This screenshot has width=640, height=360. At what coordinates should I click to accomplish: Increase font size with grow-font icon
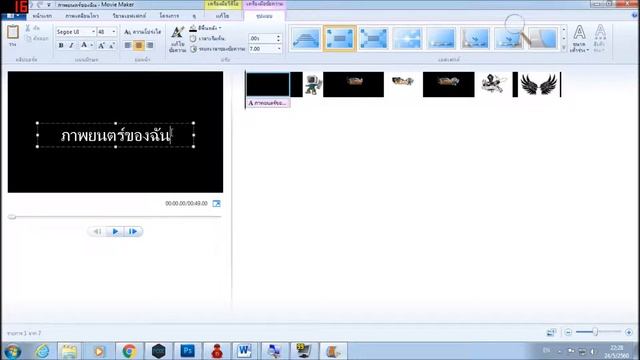click(101, 45)
